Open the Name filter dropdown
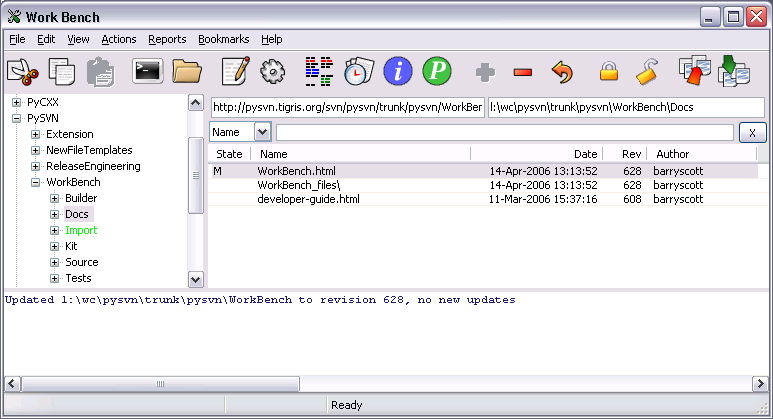The height and width of the screenshot is (419, 773). 262,132
